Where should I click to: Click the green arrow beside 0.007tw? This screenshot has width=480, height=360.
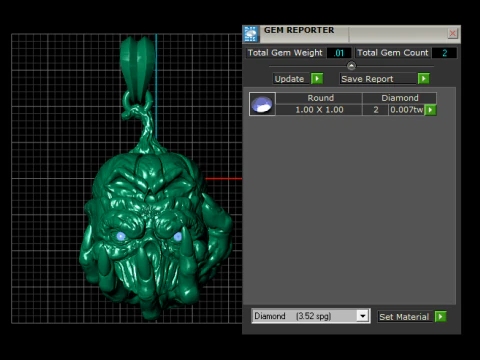pyautogui.click(x=430, y=110)
